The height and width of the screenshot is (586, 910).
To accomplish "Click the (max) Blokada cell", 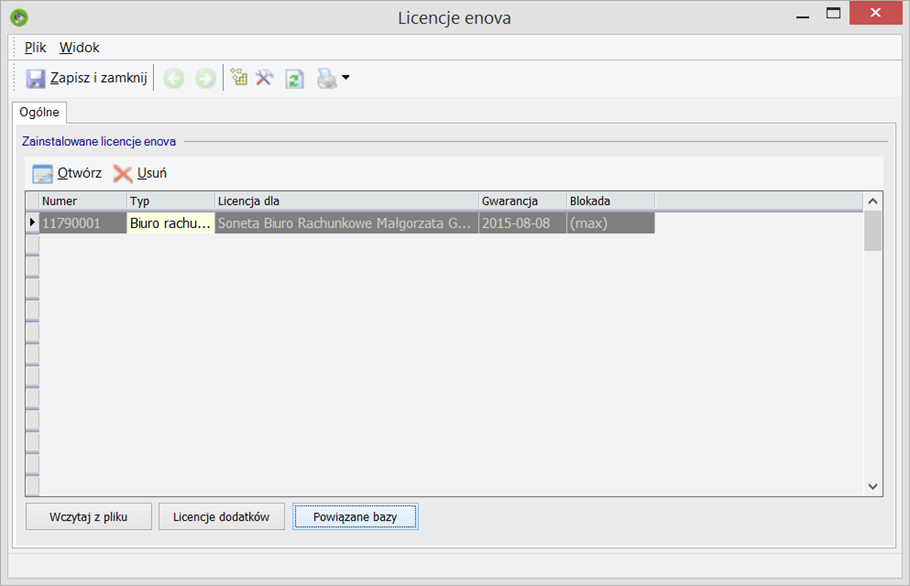I will [611, 223].
